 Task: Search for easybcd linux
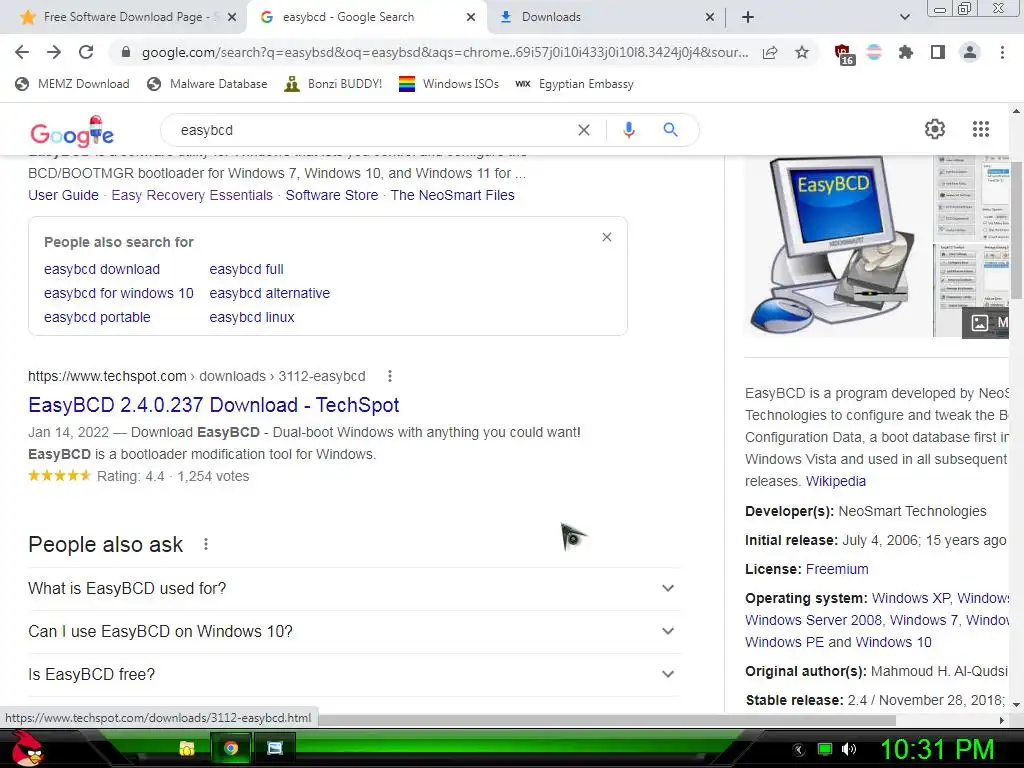click(252, 317)
